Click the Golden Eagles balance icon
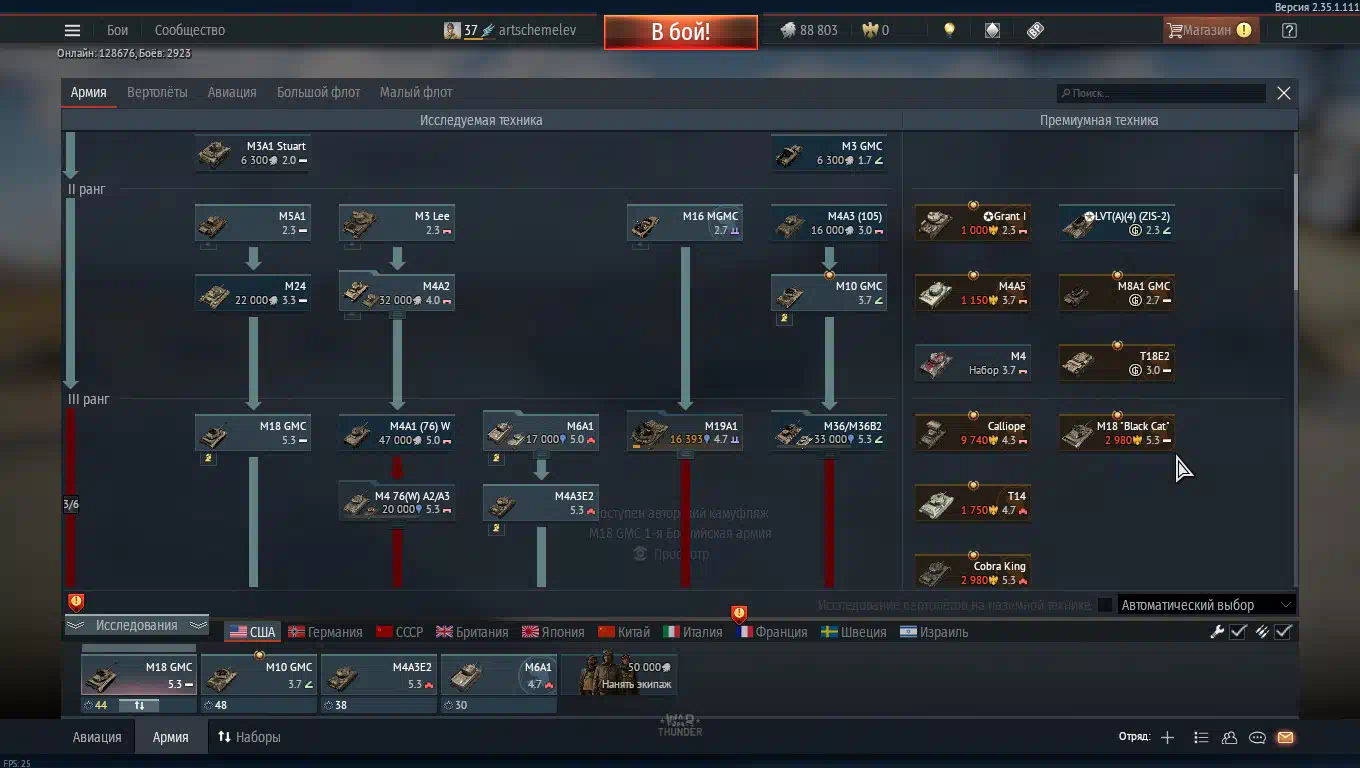Screen dimensions: 1360x768 [x=870, y=30]
